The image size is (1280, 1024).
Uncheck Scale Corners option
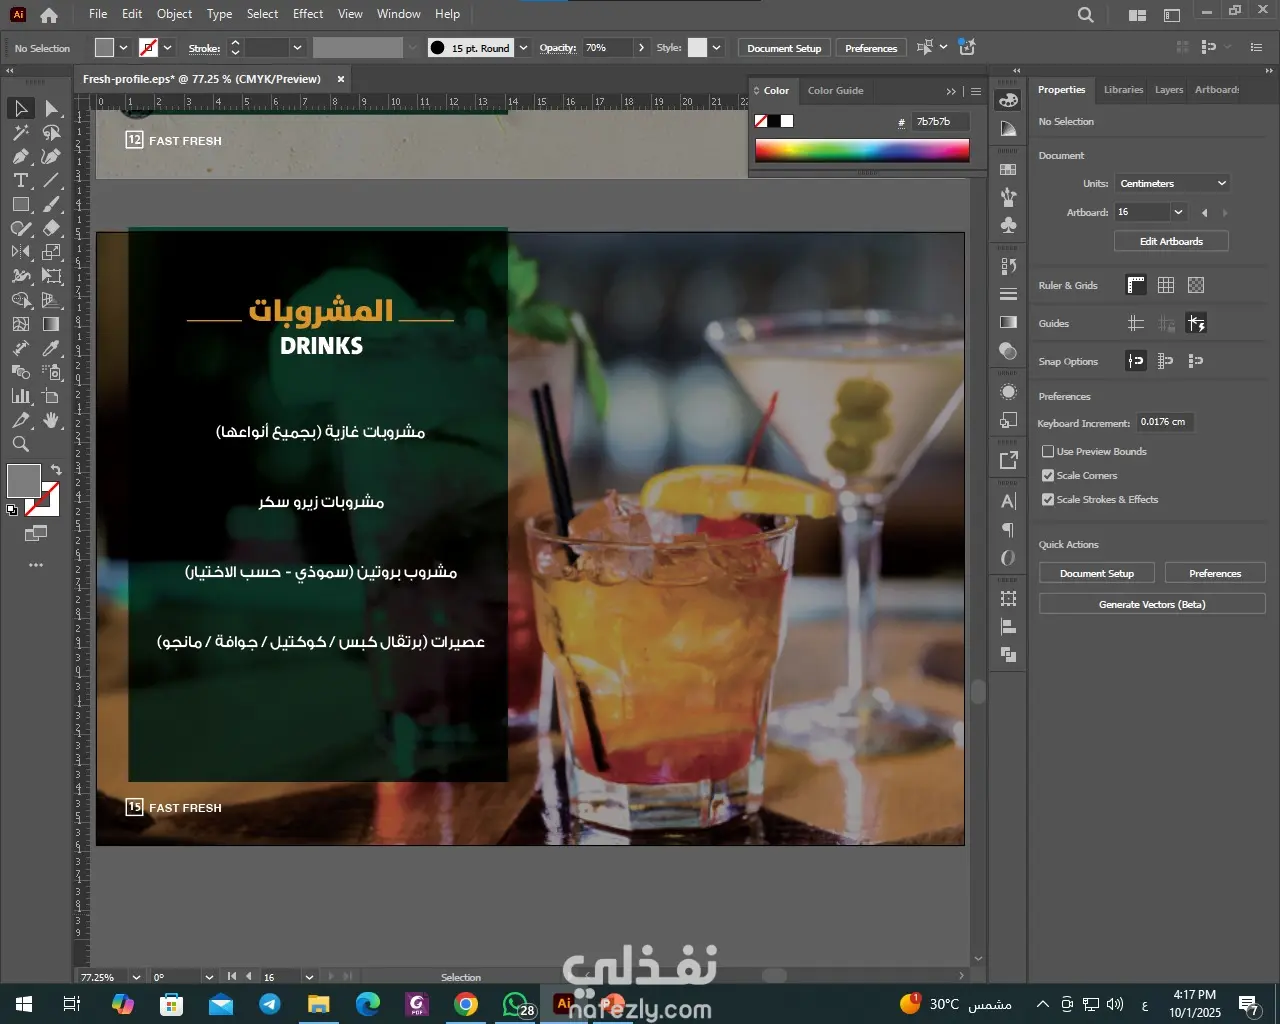point(1048,476)
